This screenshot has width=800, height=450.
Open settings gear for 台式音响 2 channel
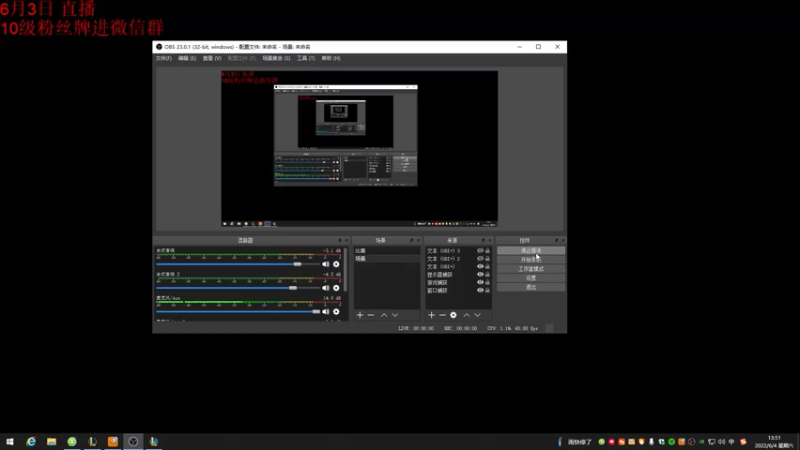[x=336, y=288]
